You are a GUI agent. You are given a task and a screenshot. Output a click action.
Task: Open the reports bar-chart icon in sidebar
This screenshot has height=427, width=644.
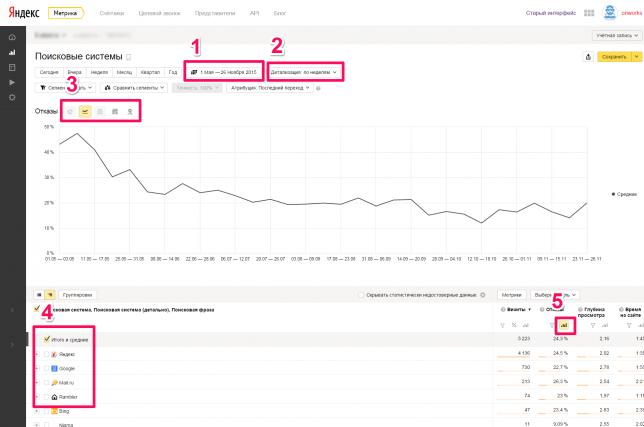click(12, 53)
